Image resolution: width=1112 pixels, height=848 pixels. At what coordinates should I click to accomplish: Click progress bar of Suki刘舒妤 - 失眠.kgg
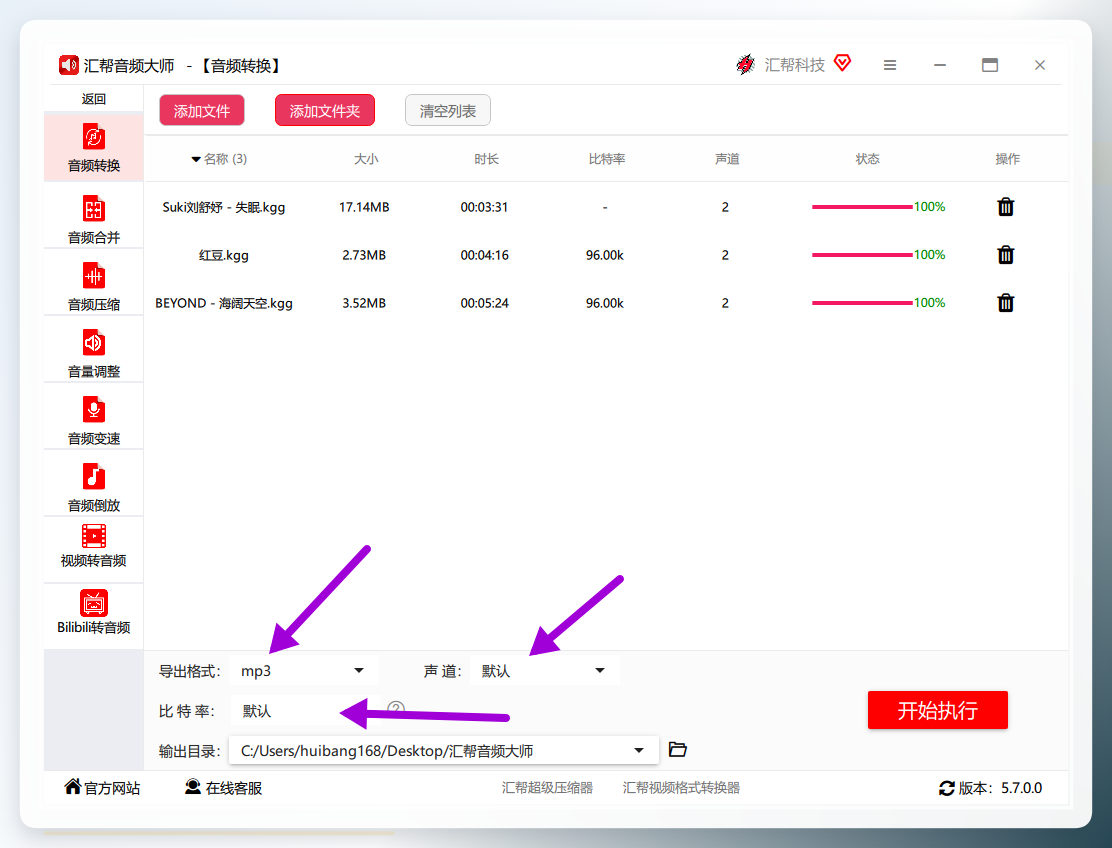coord(862,207)
